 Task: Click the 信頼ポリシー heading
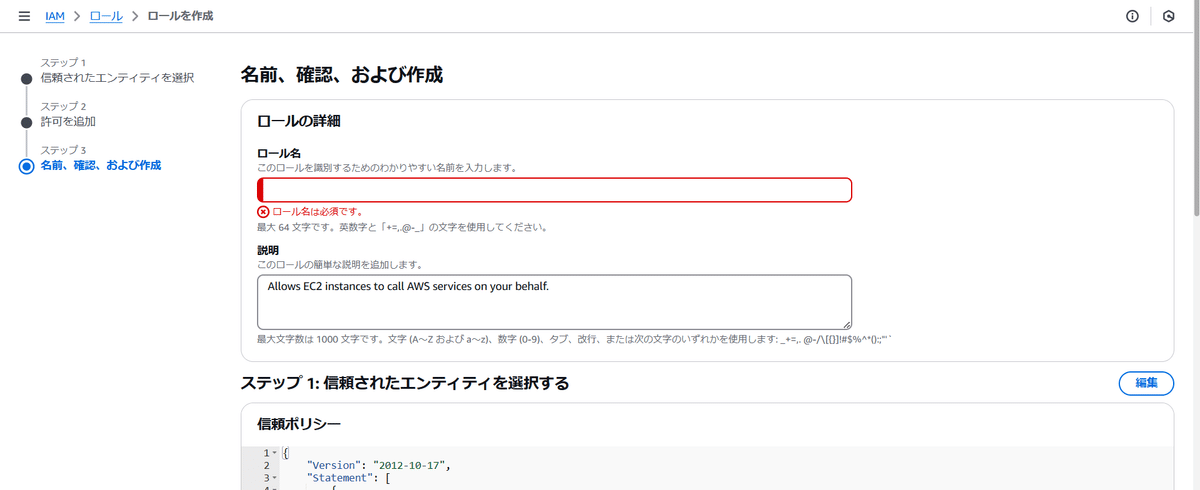click(299, 423)
